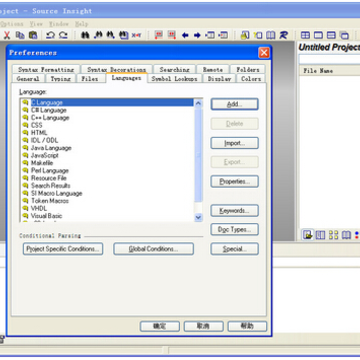Click the Import... button
Screen dimensions: 360x360
[234, 143]
